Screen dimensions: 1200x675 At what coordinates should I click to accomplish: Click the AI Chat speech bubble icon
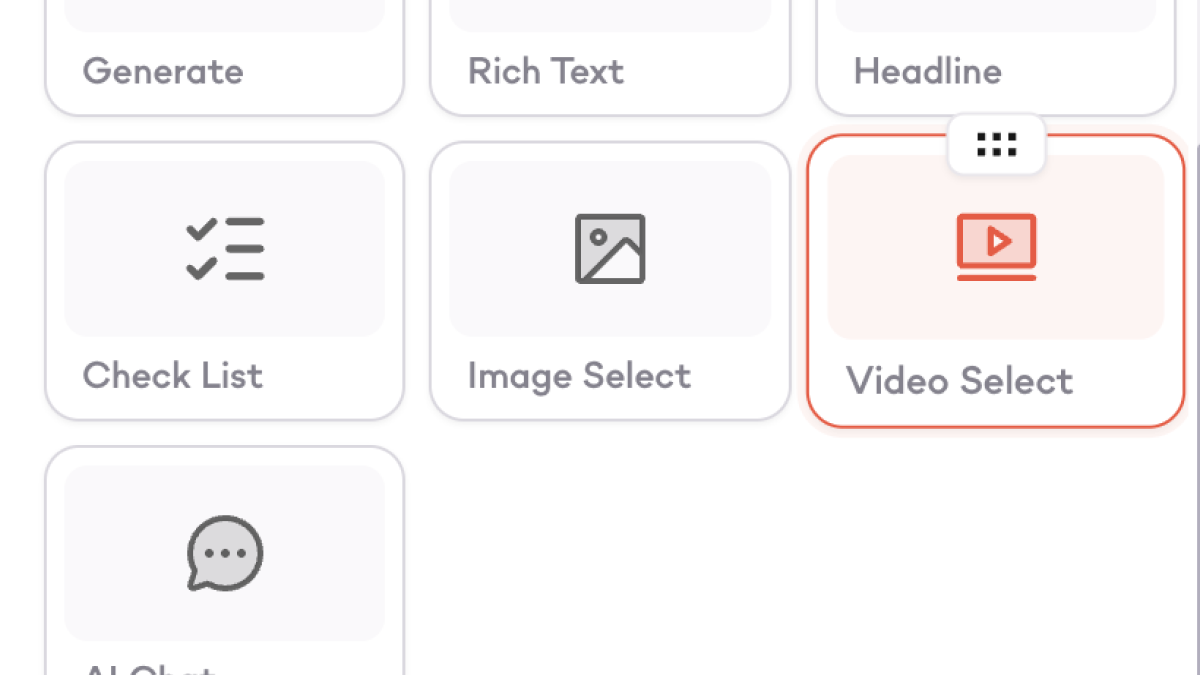coord(225,553)
